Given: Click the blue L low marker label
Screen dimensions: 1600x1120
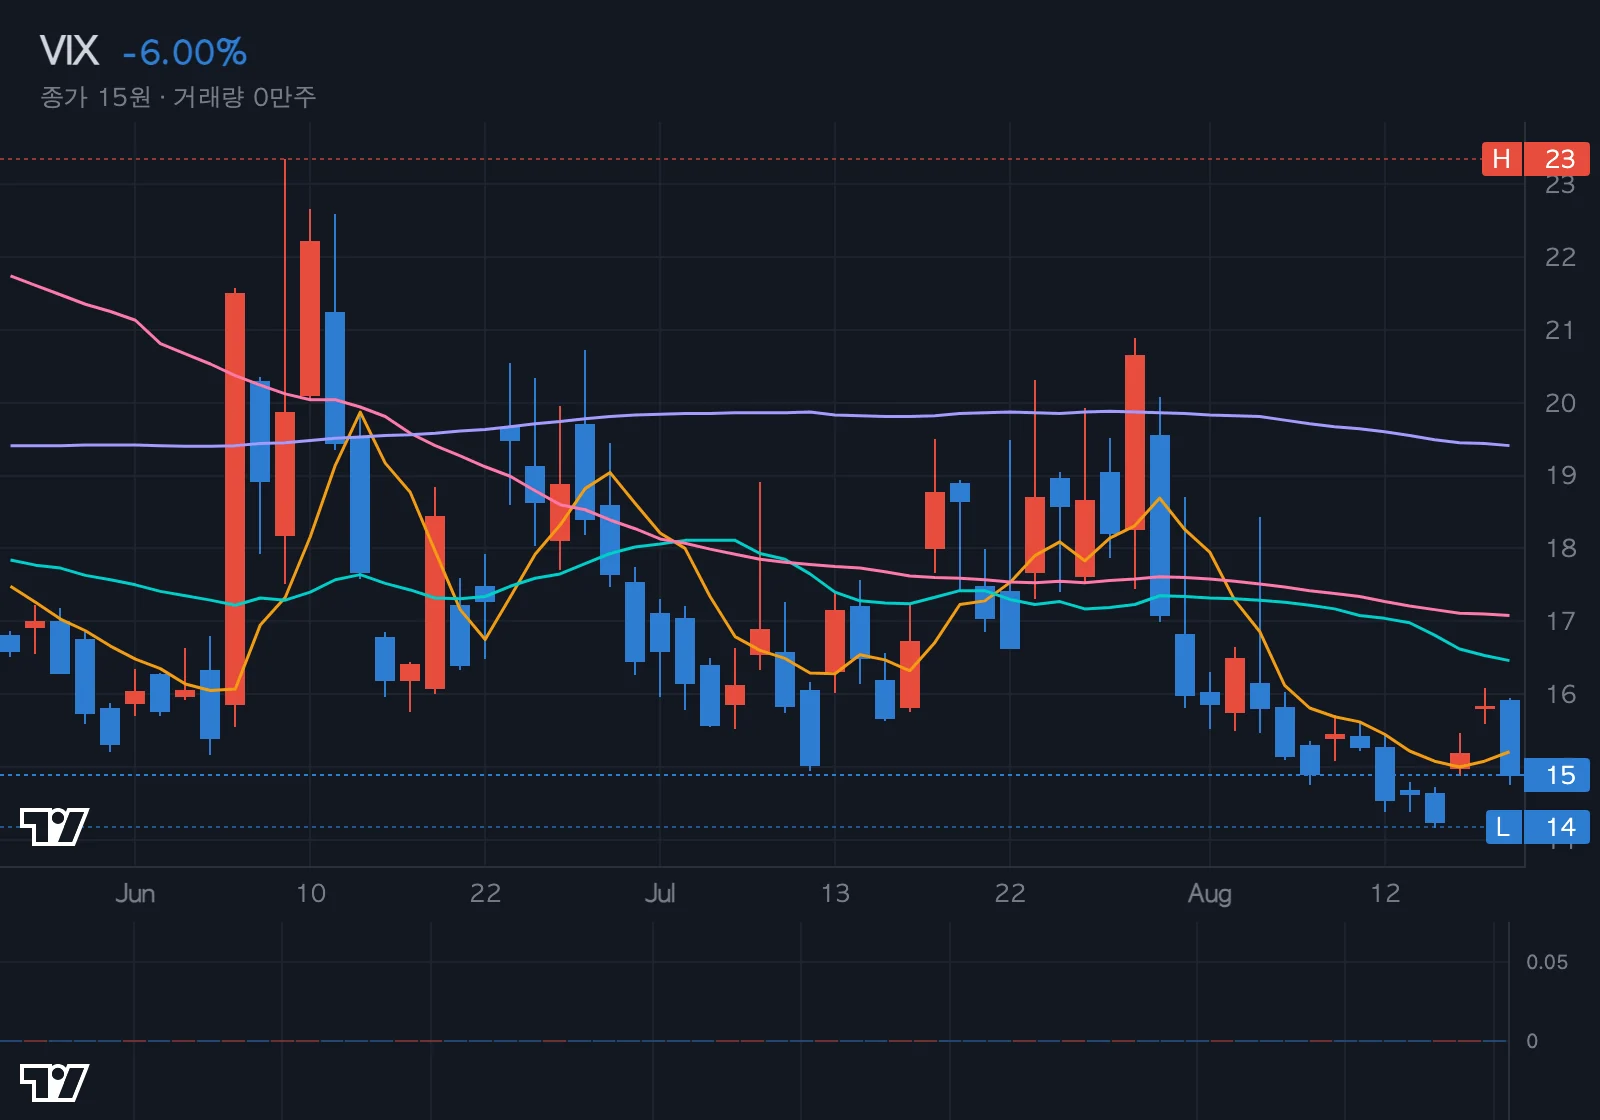Looking at the screenshot, I should pyautogui.click(x=1503, y=827).
